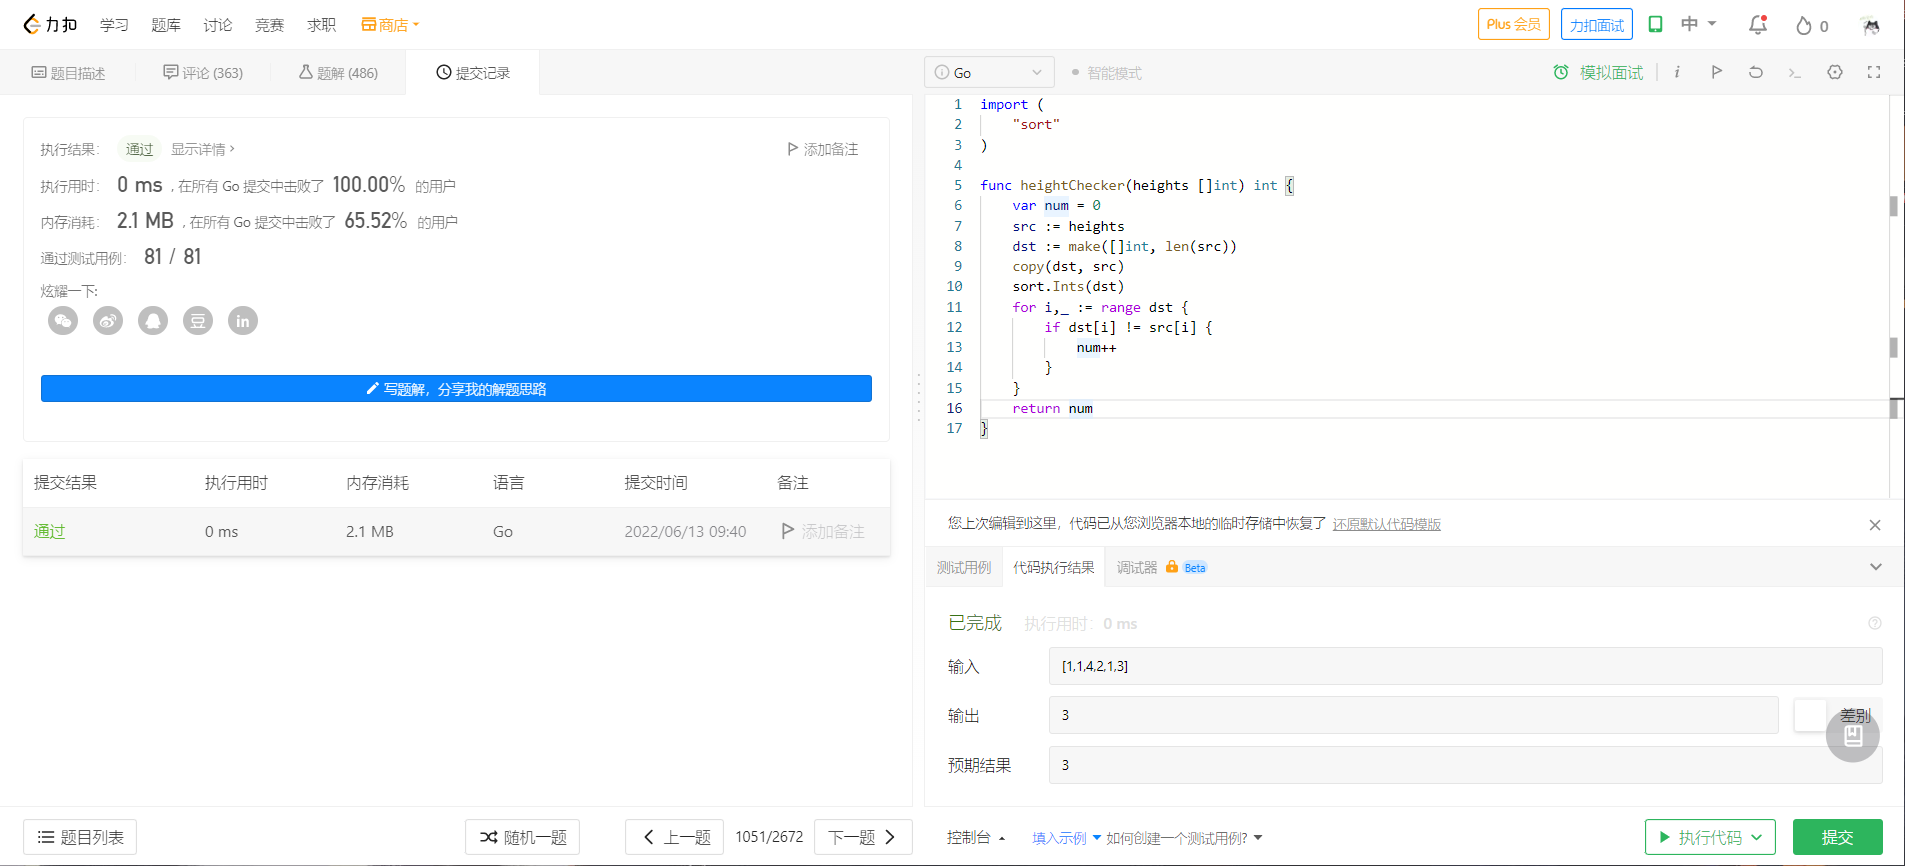Click the 输出 output field
Viewport: 1905px width, 866px height.
tap(1413, 715)
